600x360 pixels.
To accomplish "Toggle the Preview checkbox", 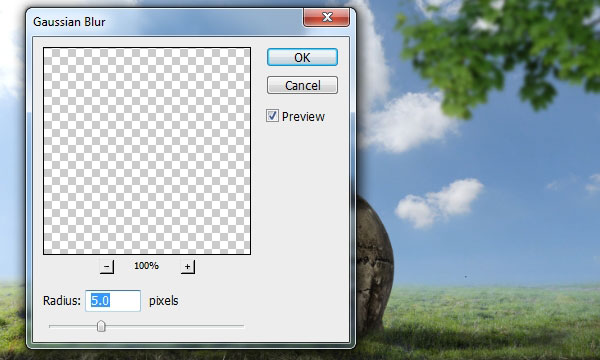I will tap(272, 116).
